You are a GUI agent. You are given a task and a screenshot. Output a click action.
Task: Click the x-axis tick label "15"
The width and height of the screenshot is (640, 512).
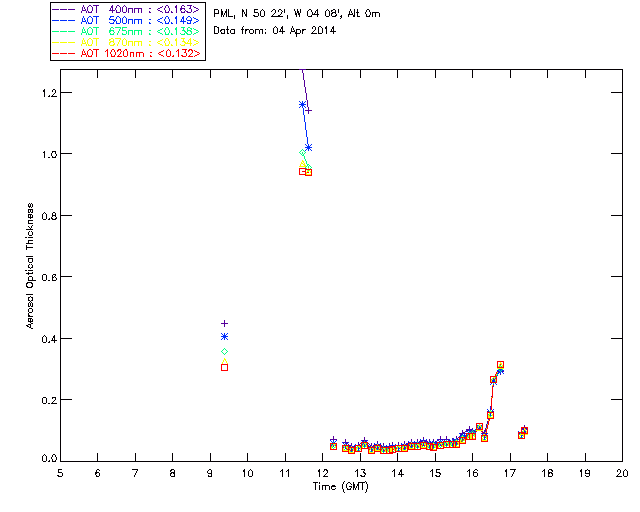(435, 473)
